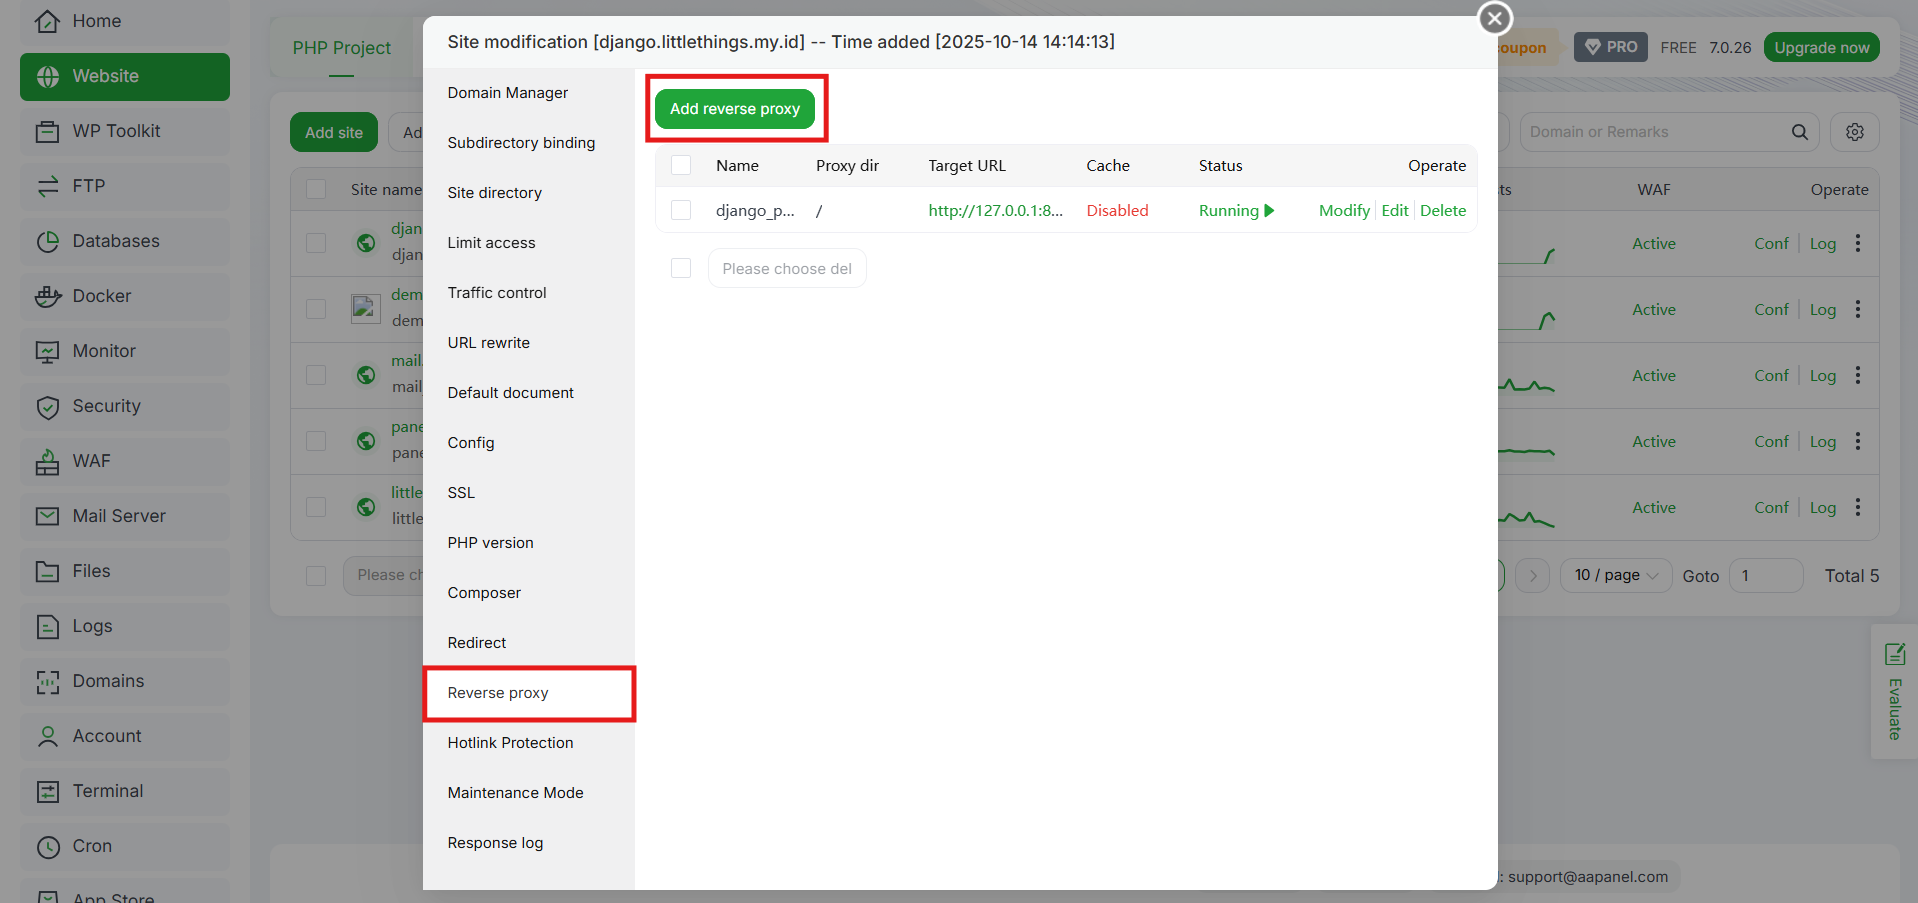This screenshot has height=903, width=1918.
Task: Click Delete link for django proxy
Action: 1443,210
